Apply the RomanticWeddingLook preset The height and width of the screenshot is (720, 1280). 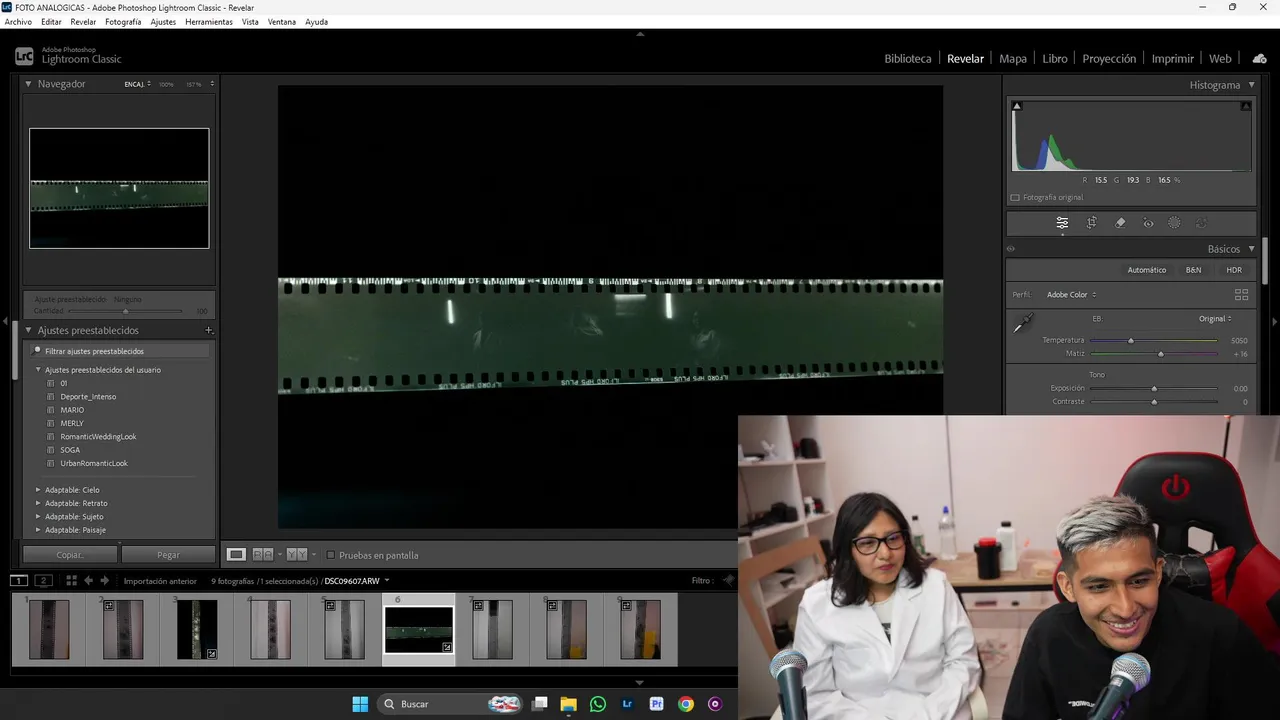pyautogui.click(x=98, y=437)
